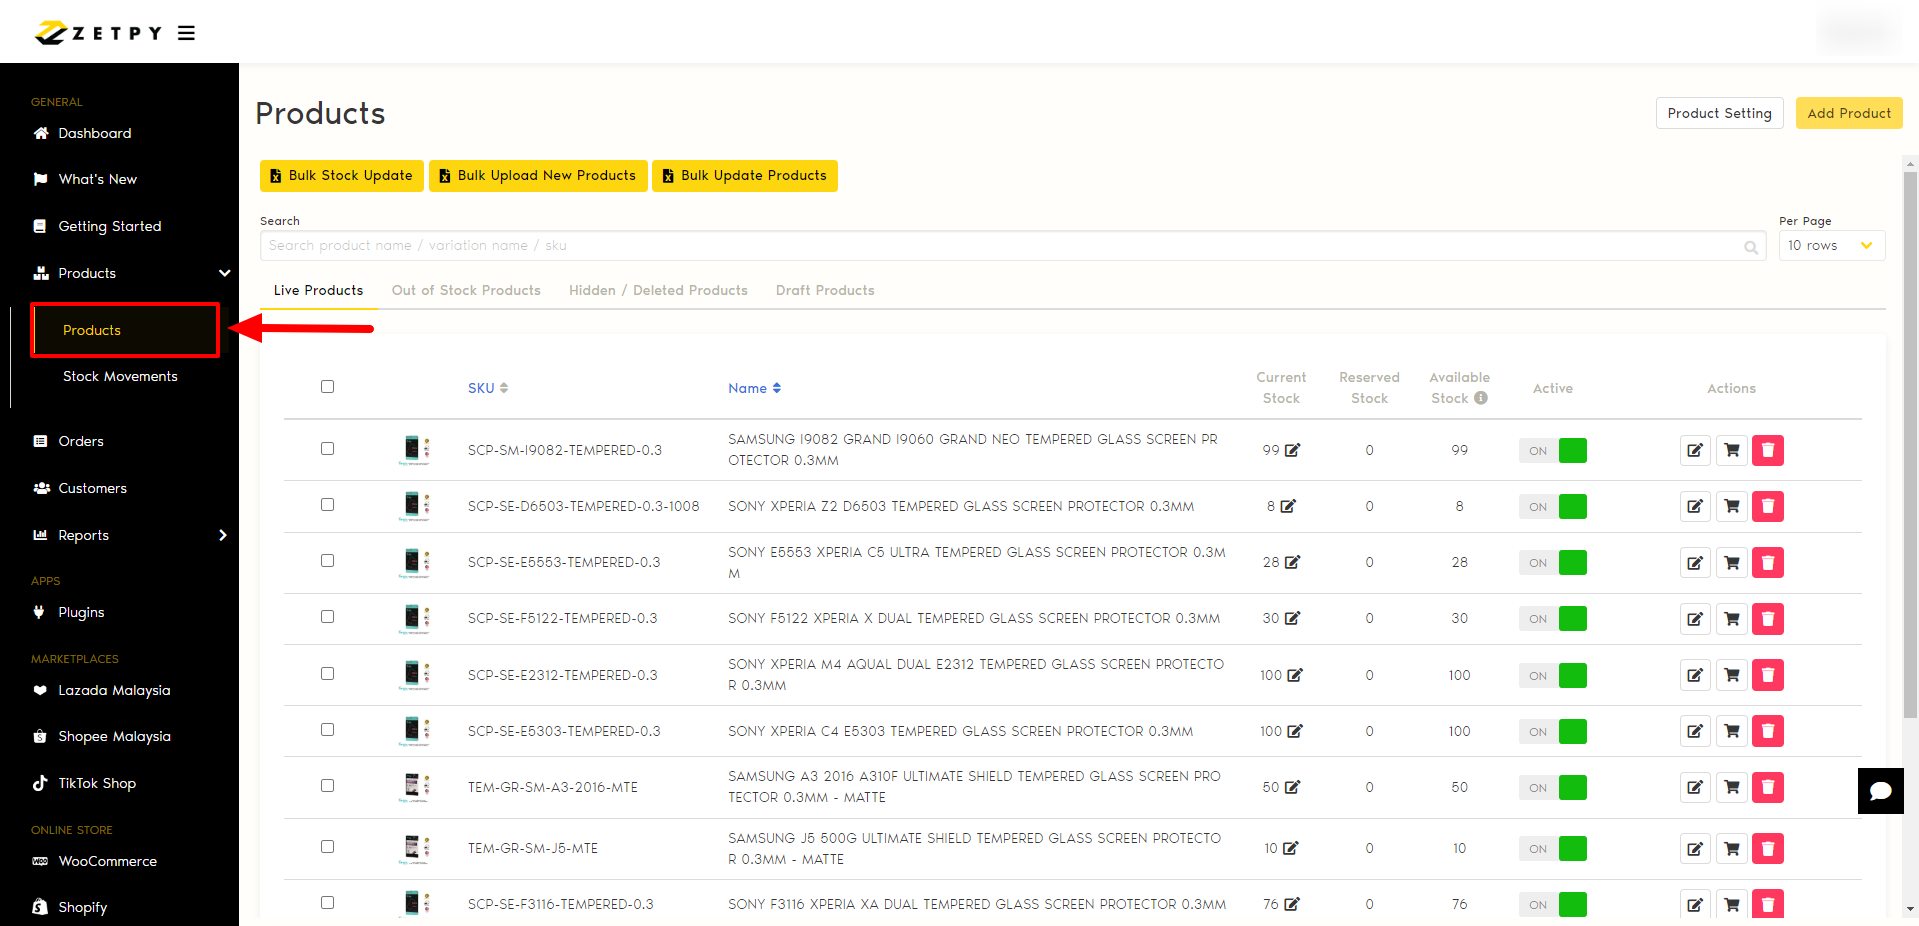Click the search magnifier icon in search field

pyautogui.click(x=1751, y=247)
